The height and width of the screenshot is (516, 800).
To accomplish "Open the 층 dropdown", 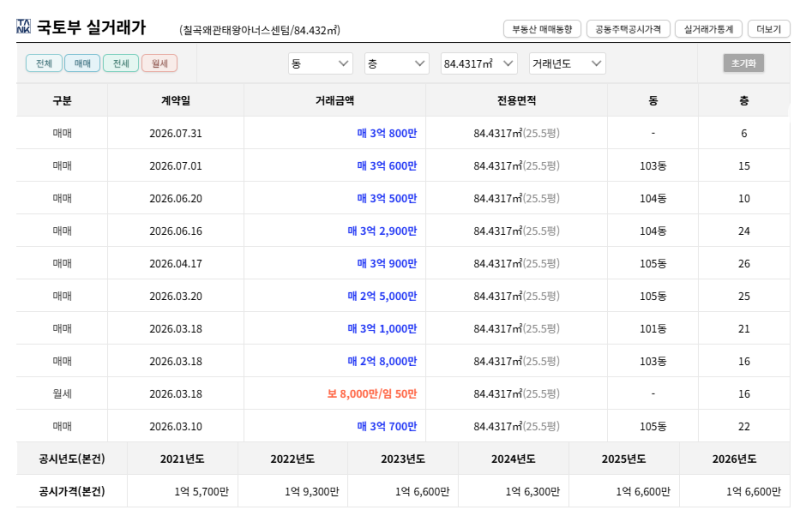I will pos(396,64).
